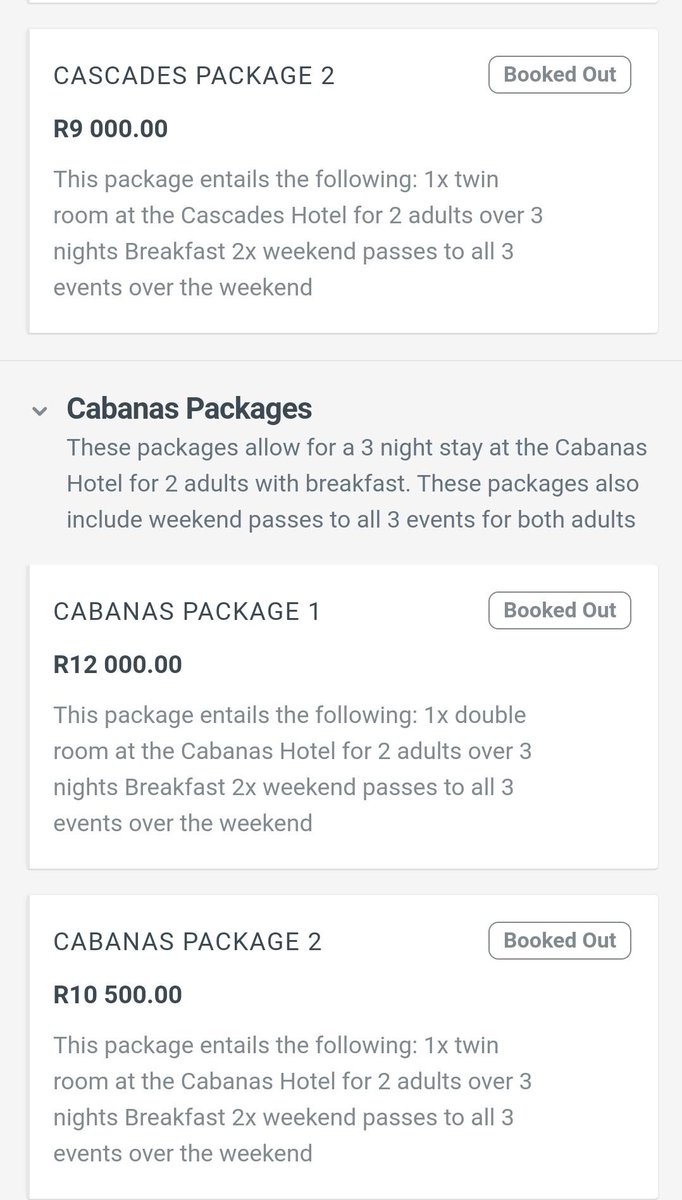
Task: Click the Cabanas Hotel twin room description
Action: coord(292,1100)
